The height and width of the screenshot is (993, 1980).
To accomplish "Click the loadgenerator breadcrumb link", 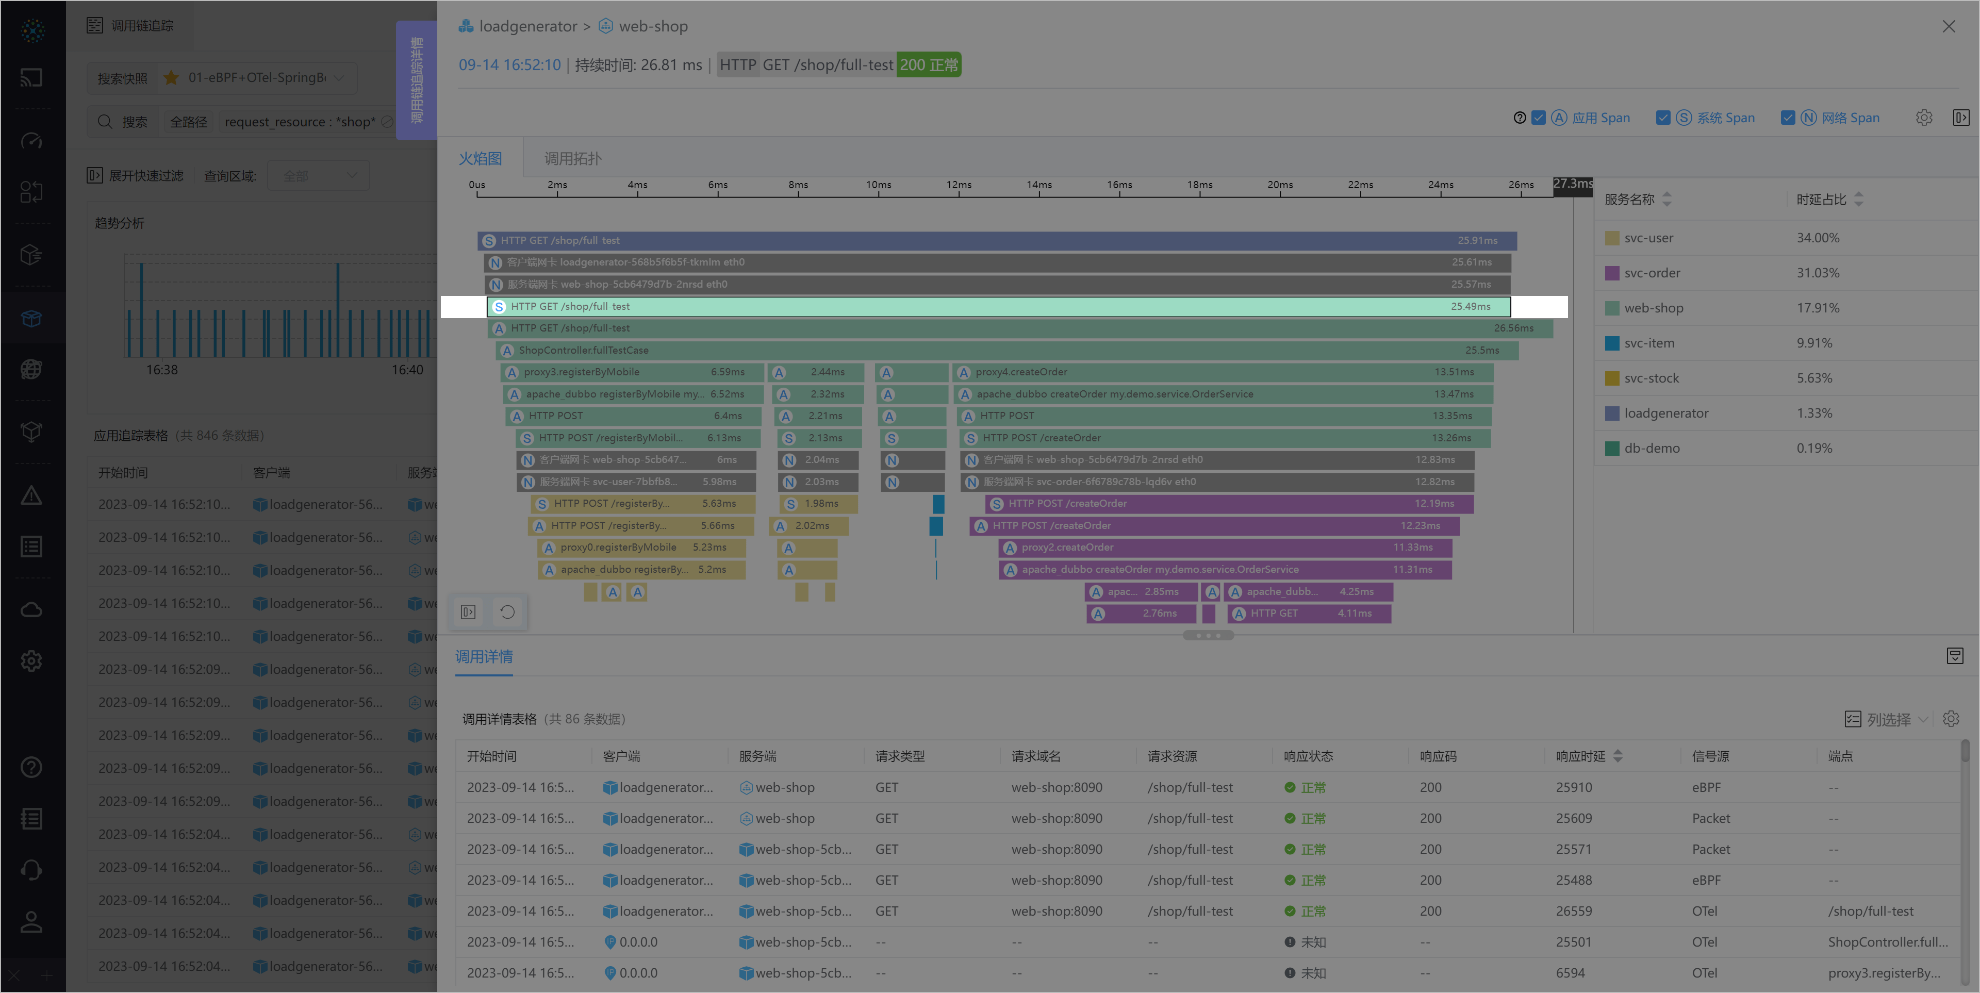I will pos(527,27).
